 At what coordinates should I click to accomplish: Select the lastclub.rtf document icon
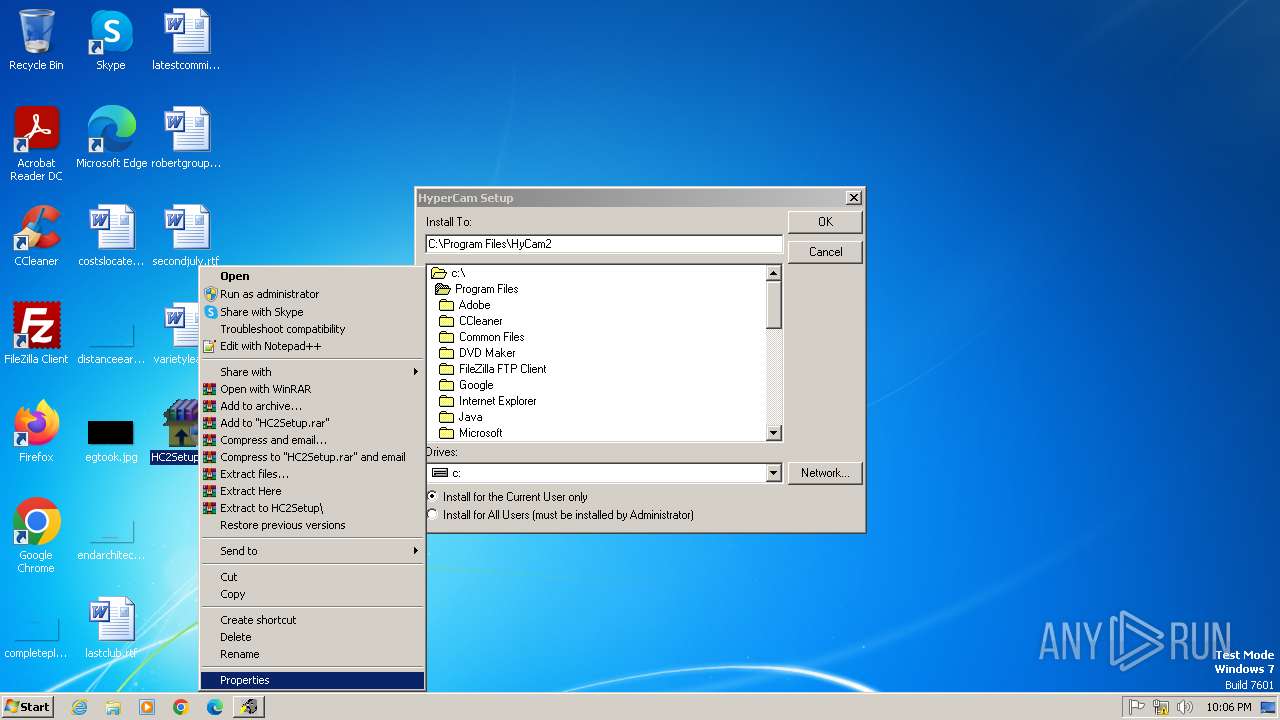(x=111, y=628)
